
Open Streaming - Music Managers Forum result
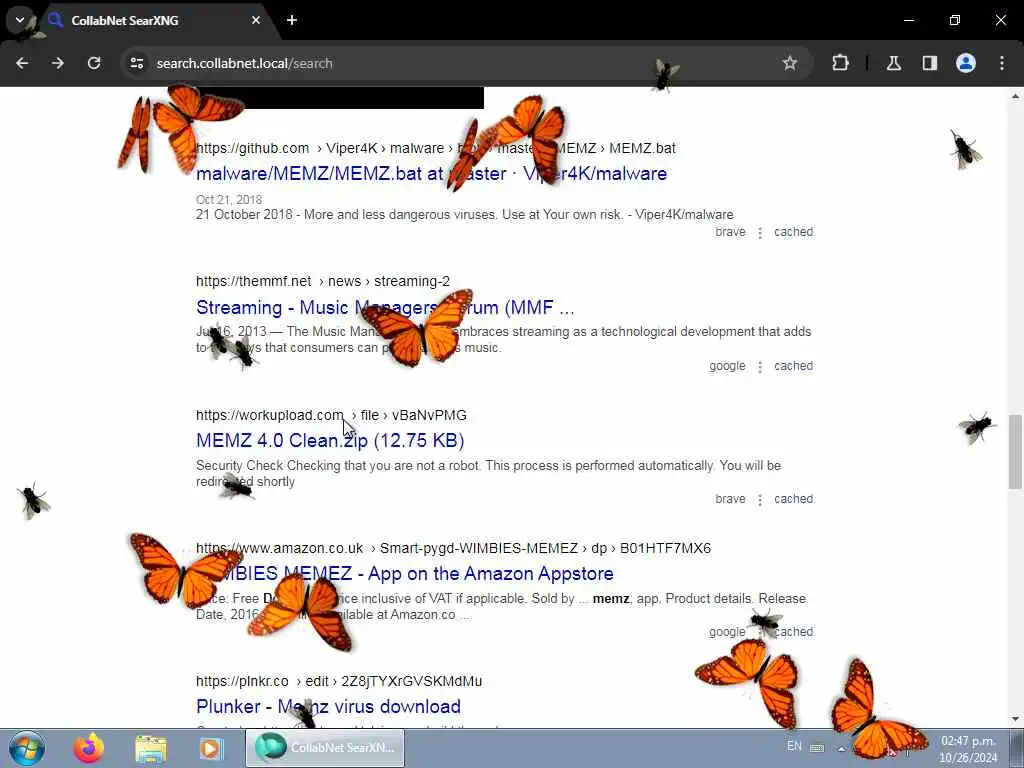385,308
